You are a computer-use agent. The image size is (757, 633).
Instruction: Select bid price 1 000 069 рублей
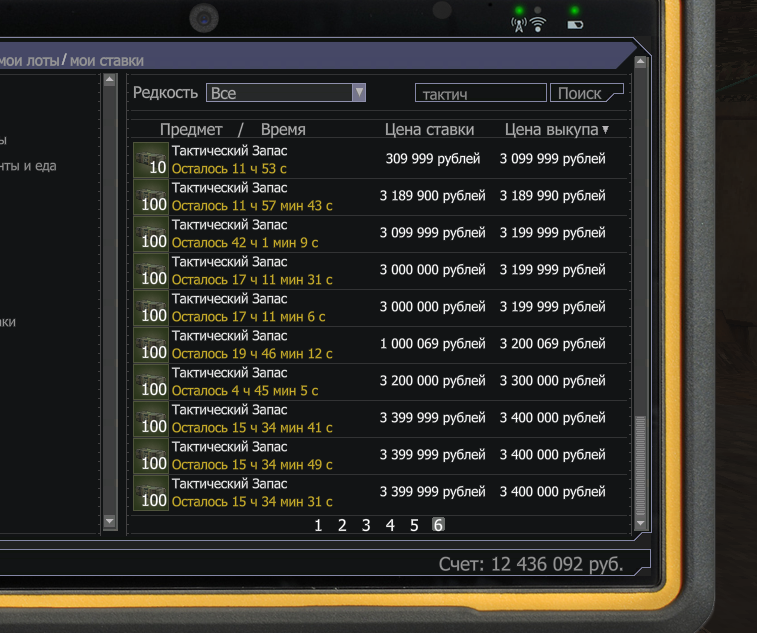click(432, 344)
